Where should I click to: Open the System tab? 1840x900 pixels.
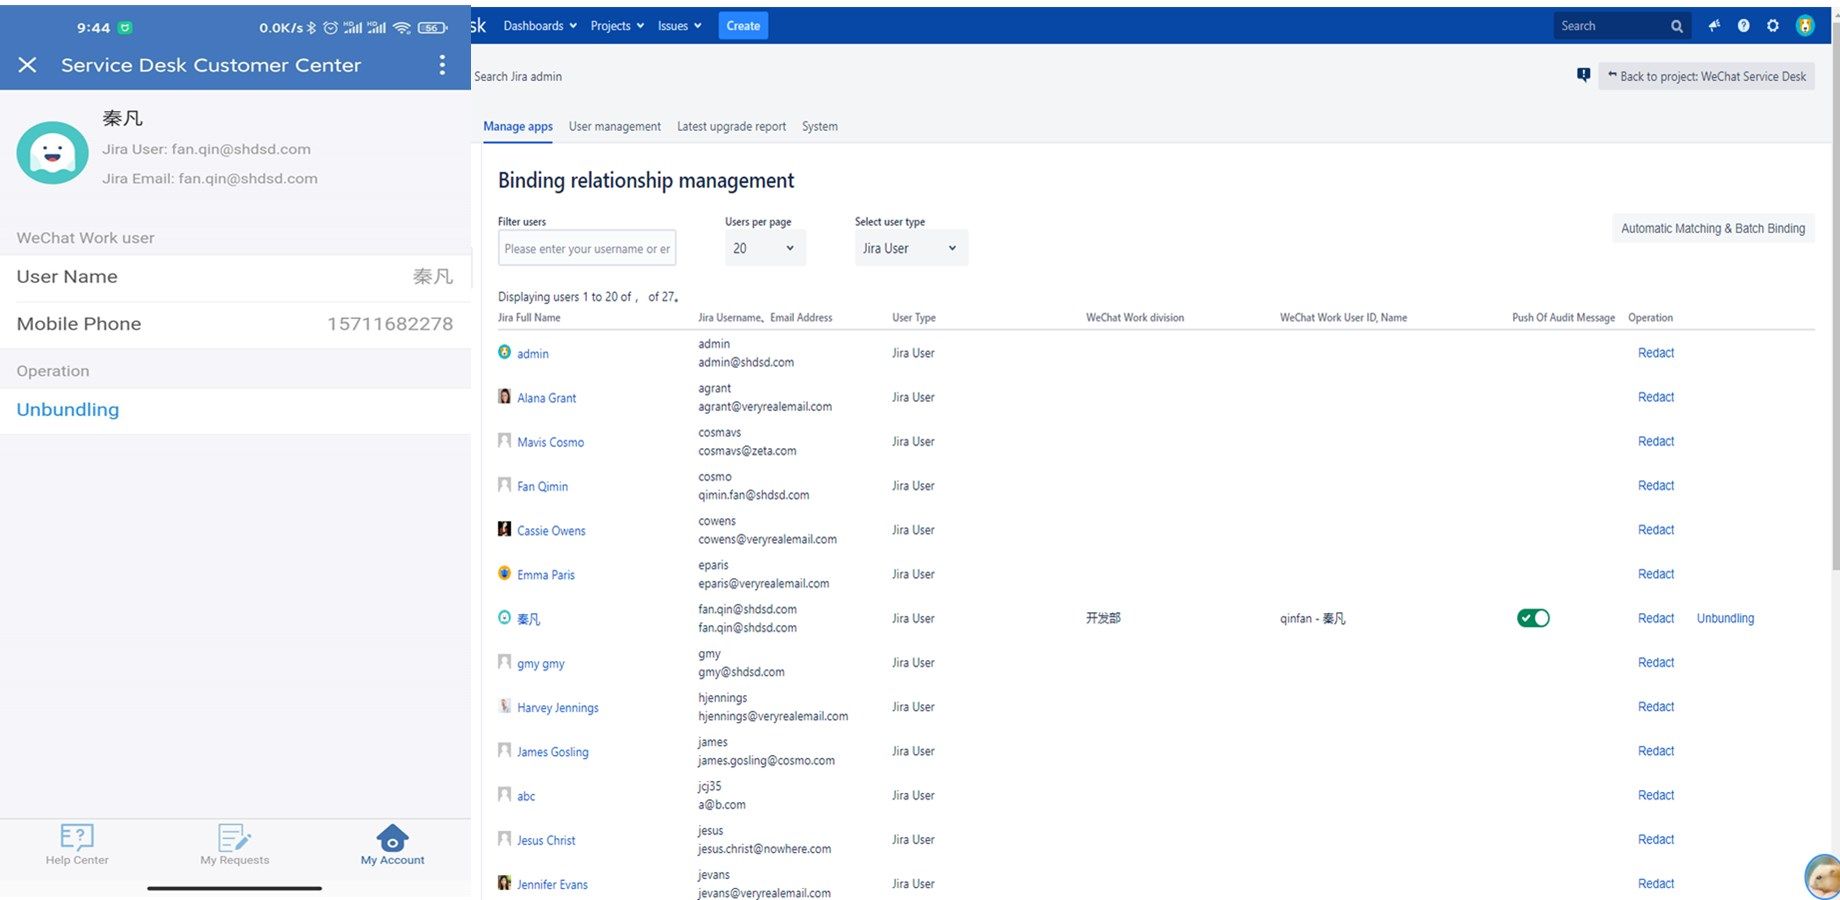[x=820, y=126]
